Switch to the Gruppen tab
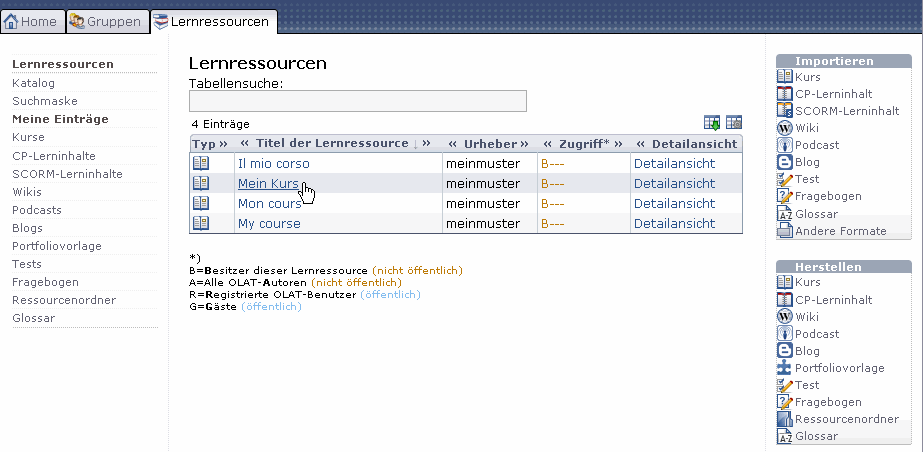Image resolution: width=923 pixels, height=452 pixels. click(x=108, y=21)
